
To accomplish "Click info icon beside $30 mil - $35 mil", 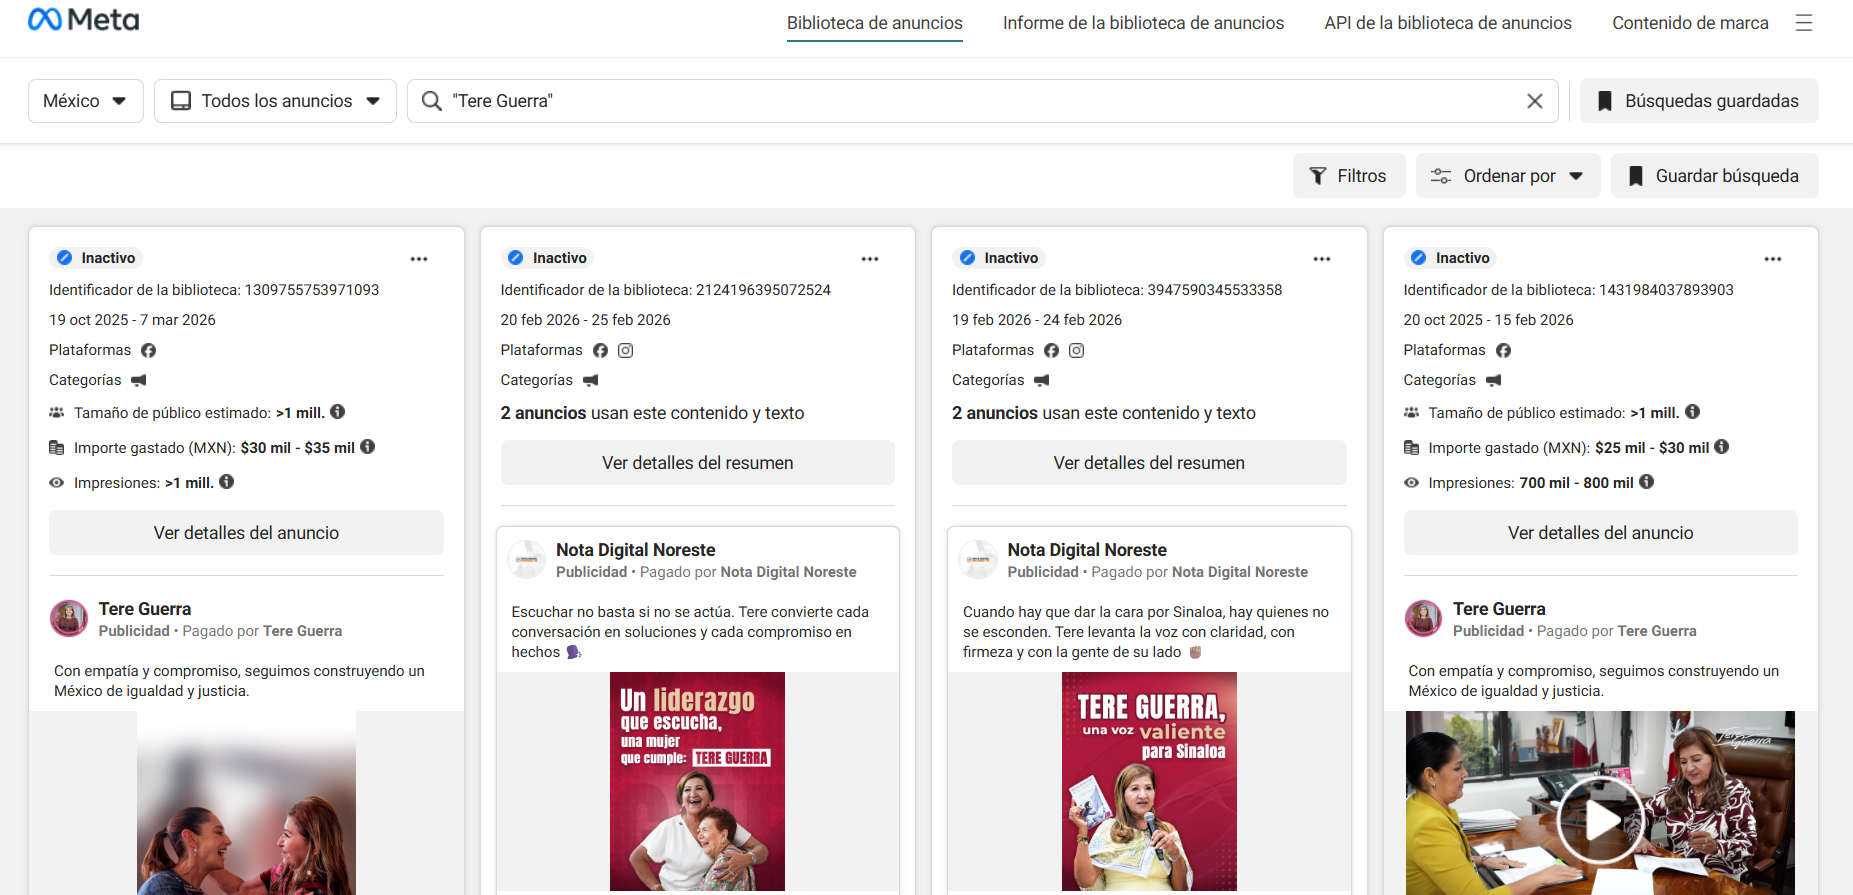I will point(368,447).
